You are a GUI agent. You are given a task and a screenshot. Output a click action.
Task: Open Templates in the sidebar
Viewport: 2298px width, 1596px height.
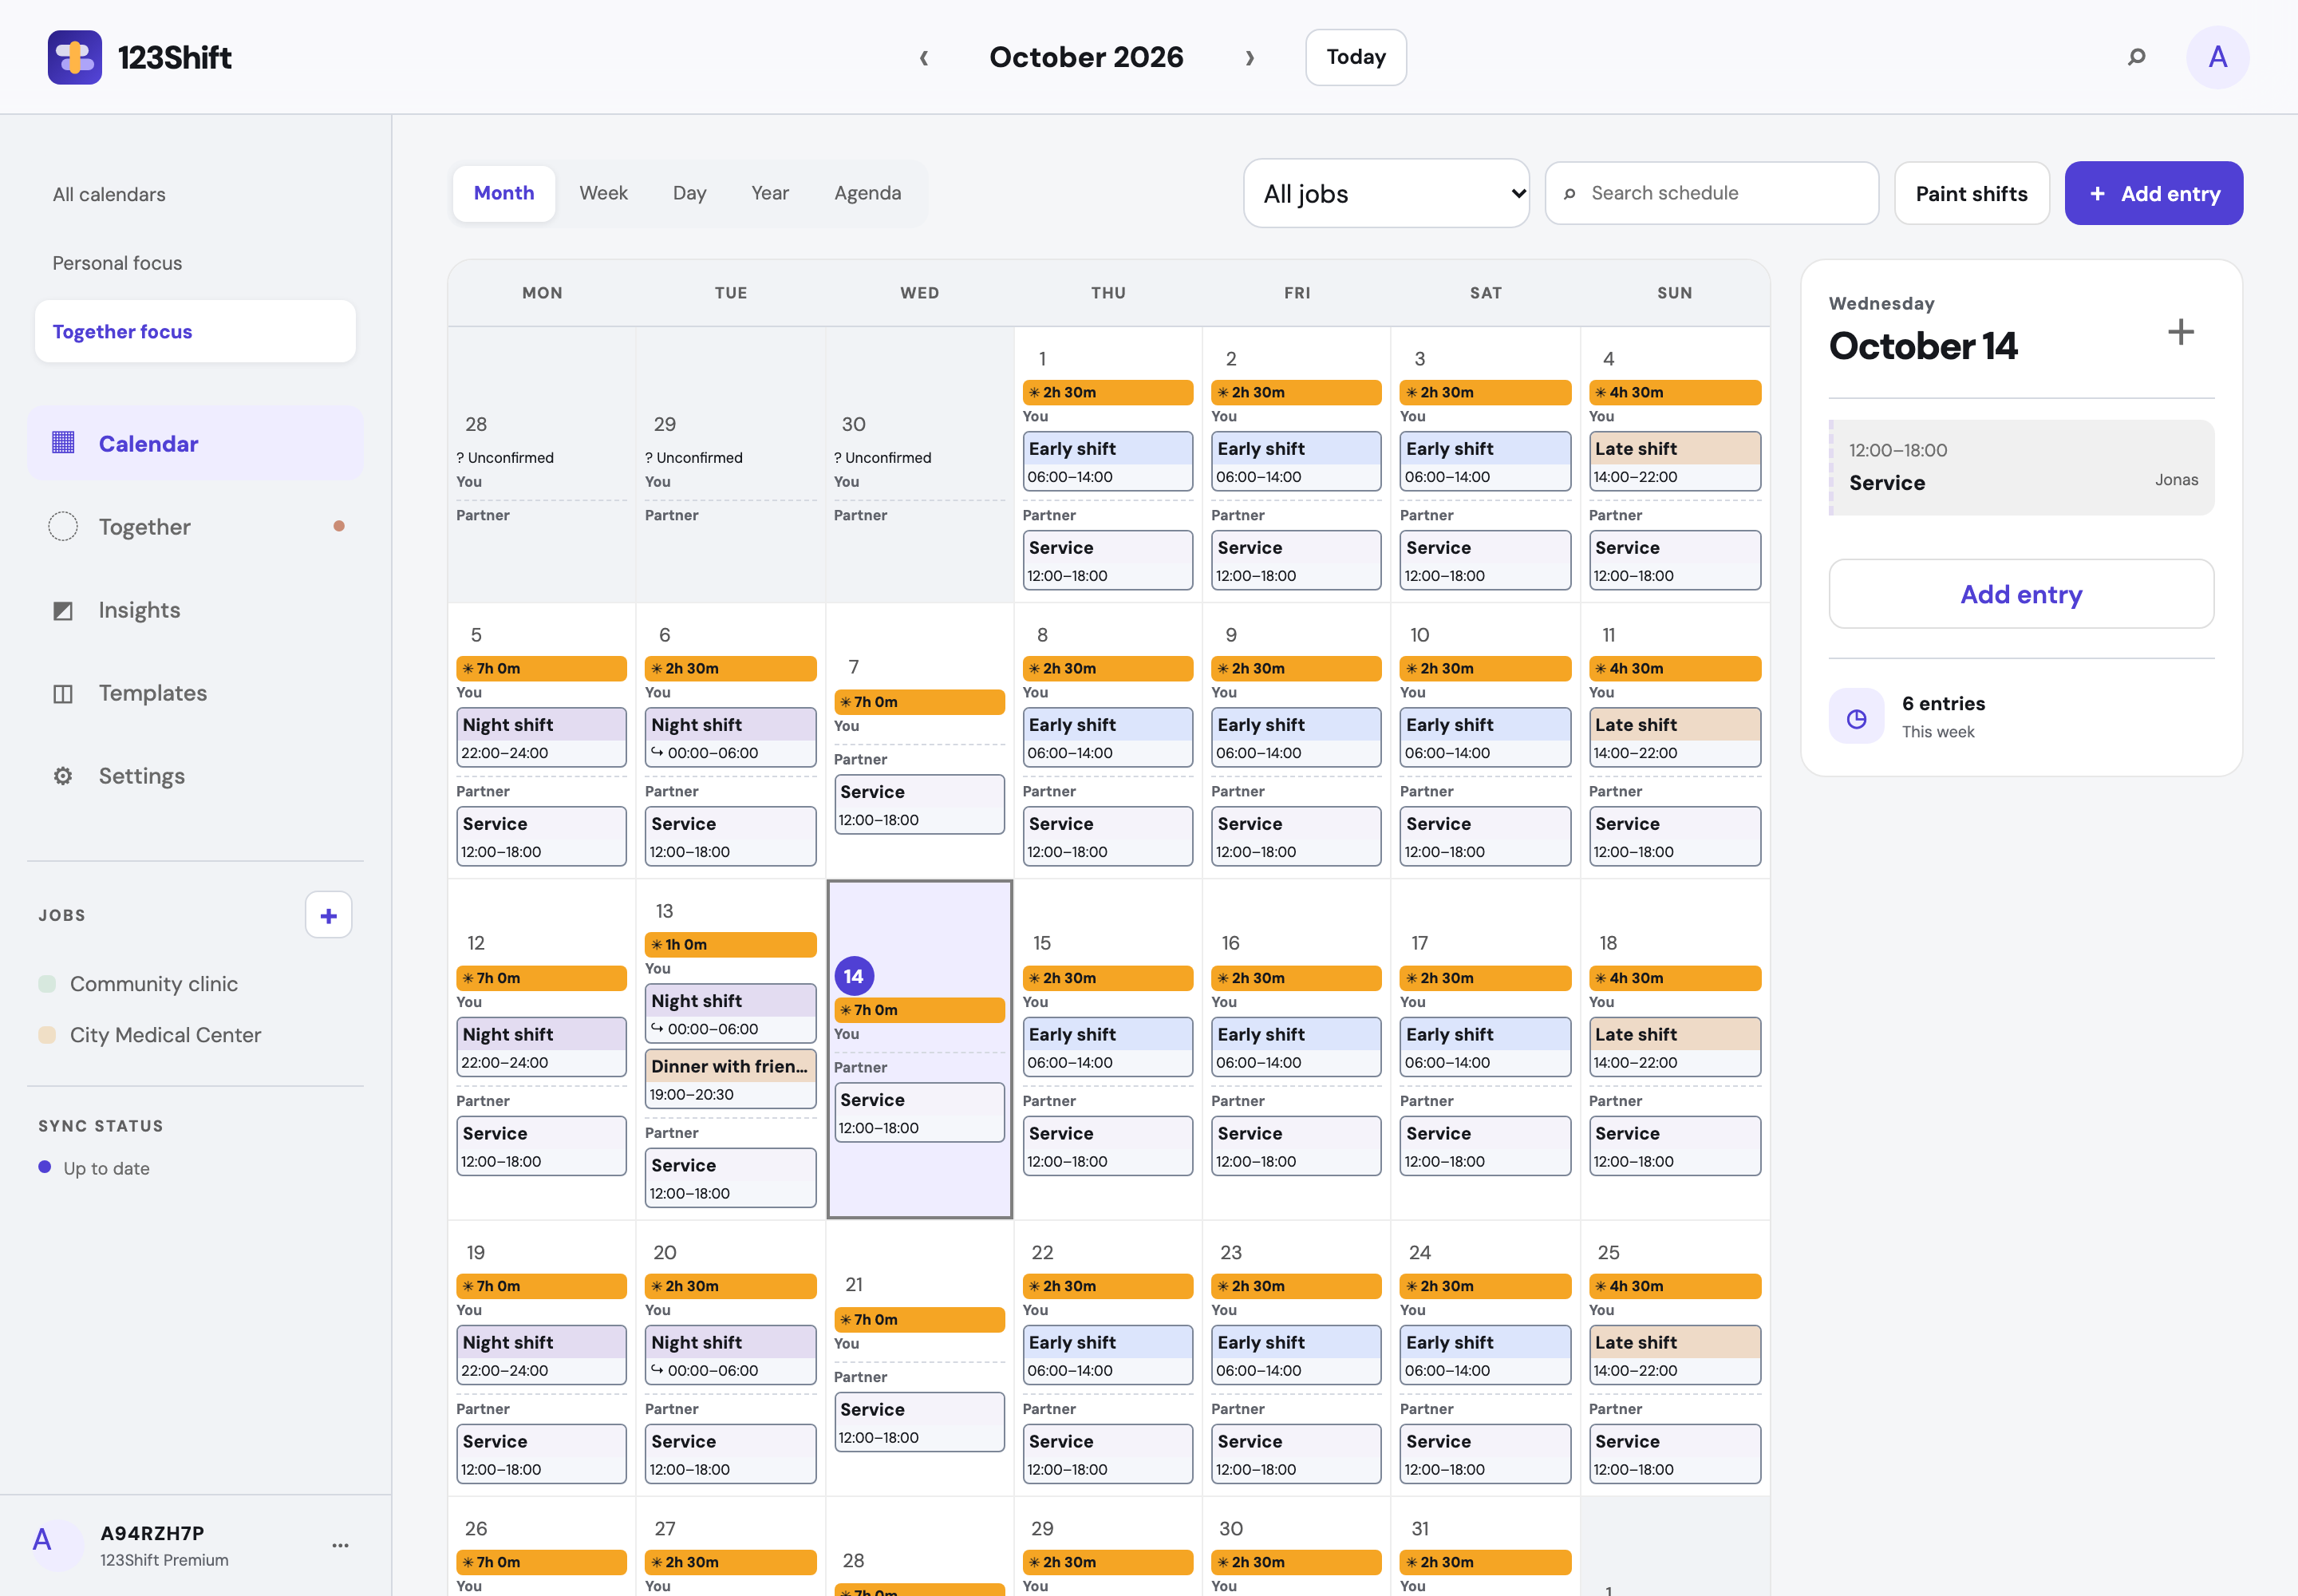pyautogui.click(x=195, y=692)
